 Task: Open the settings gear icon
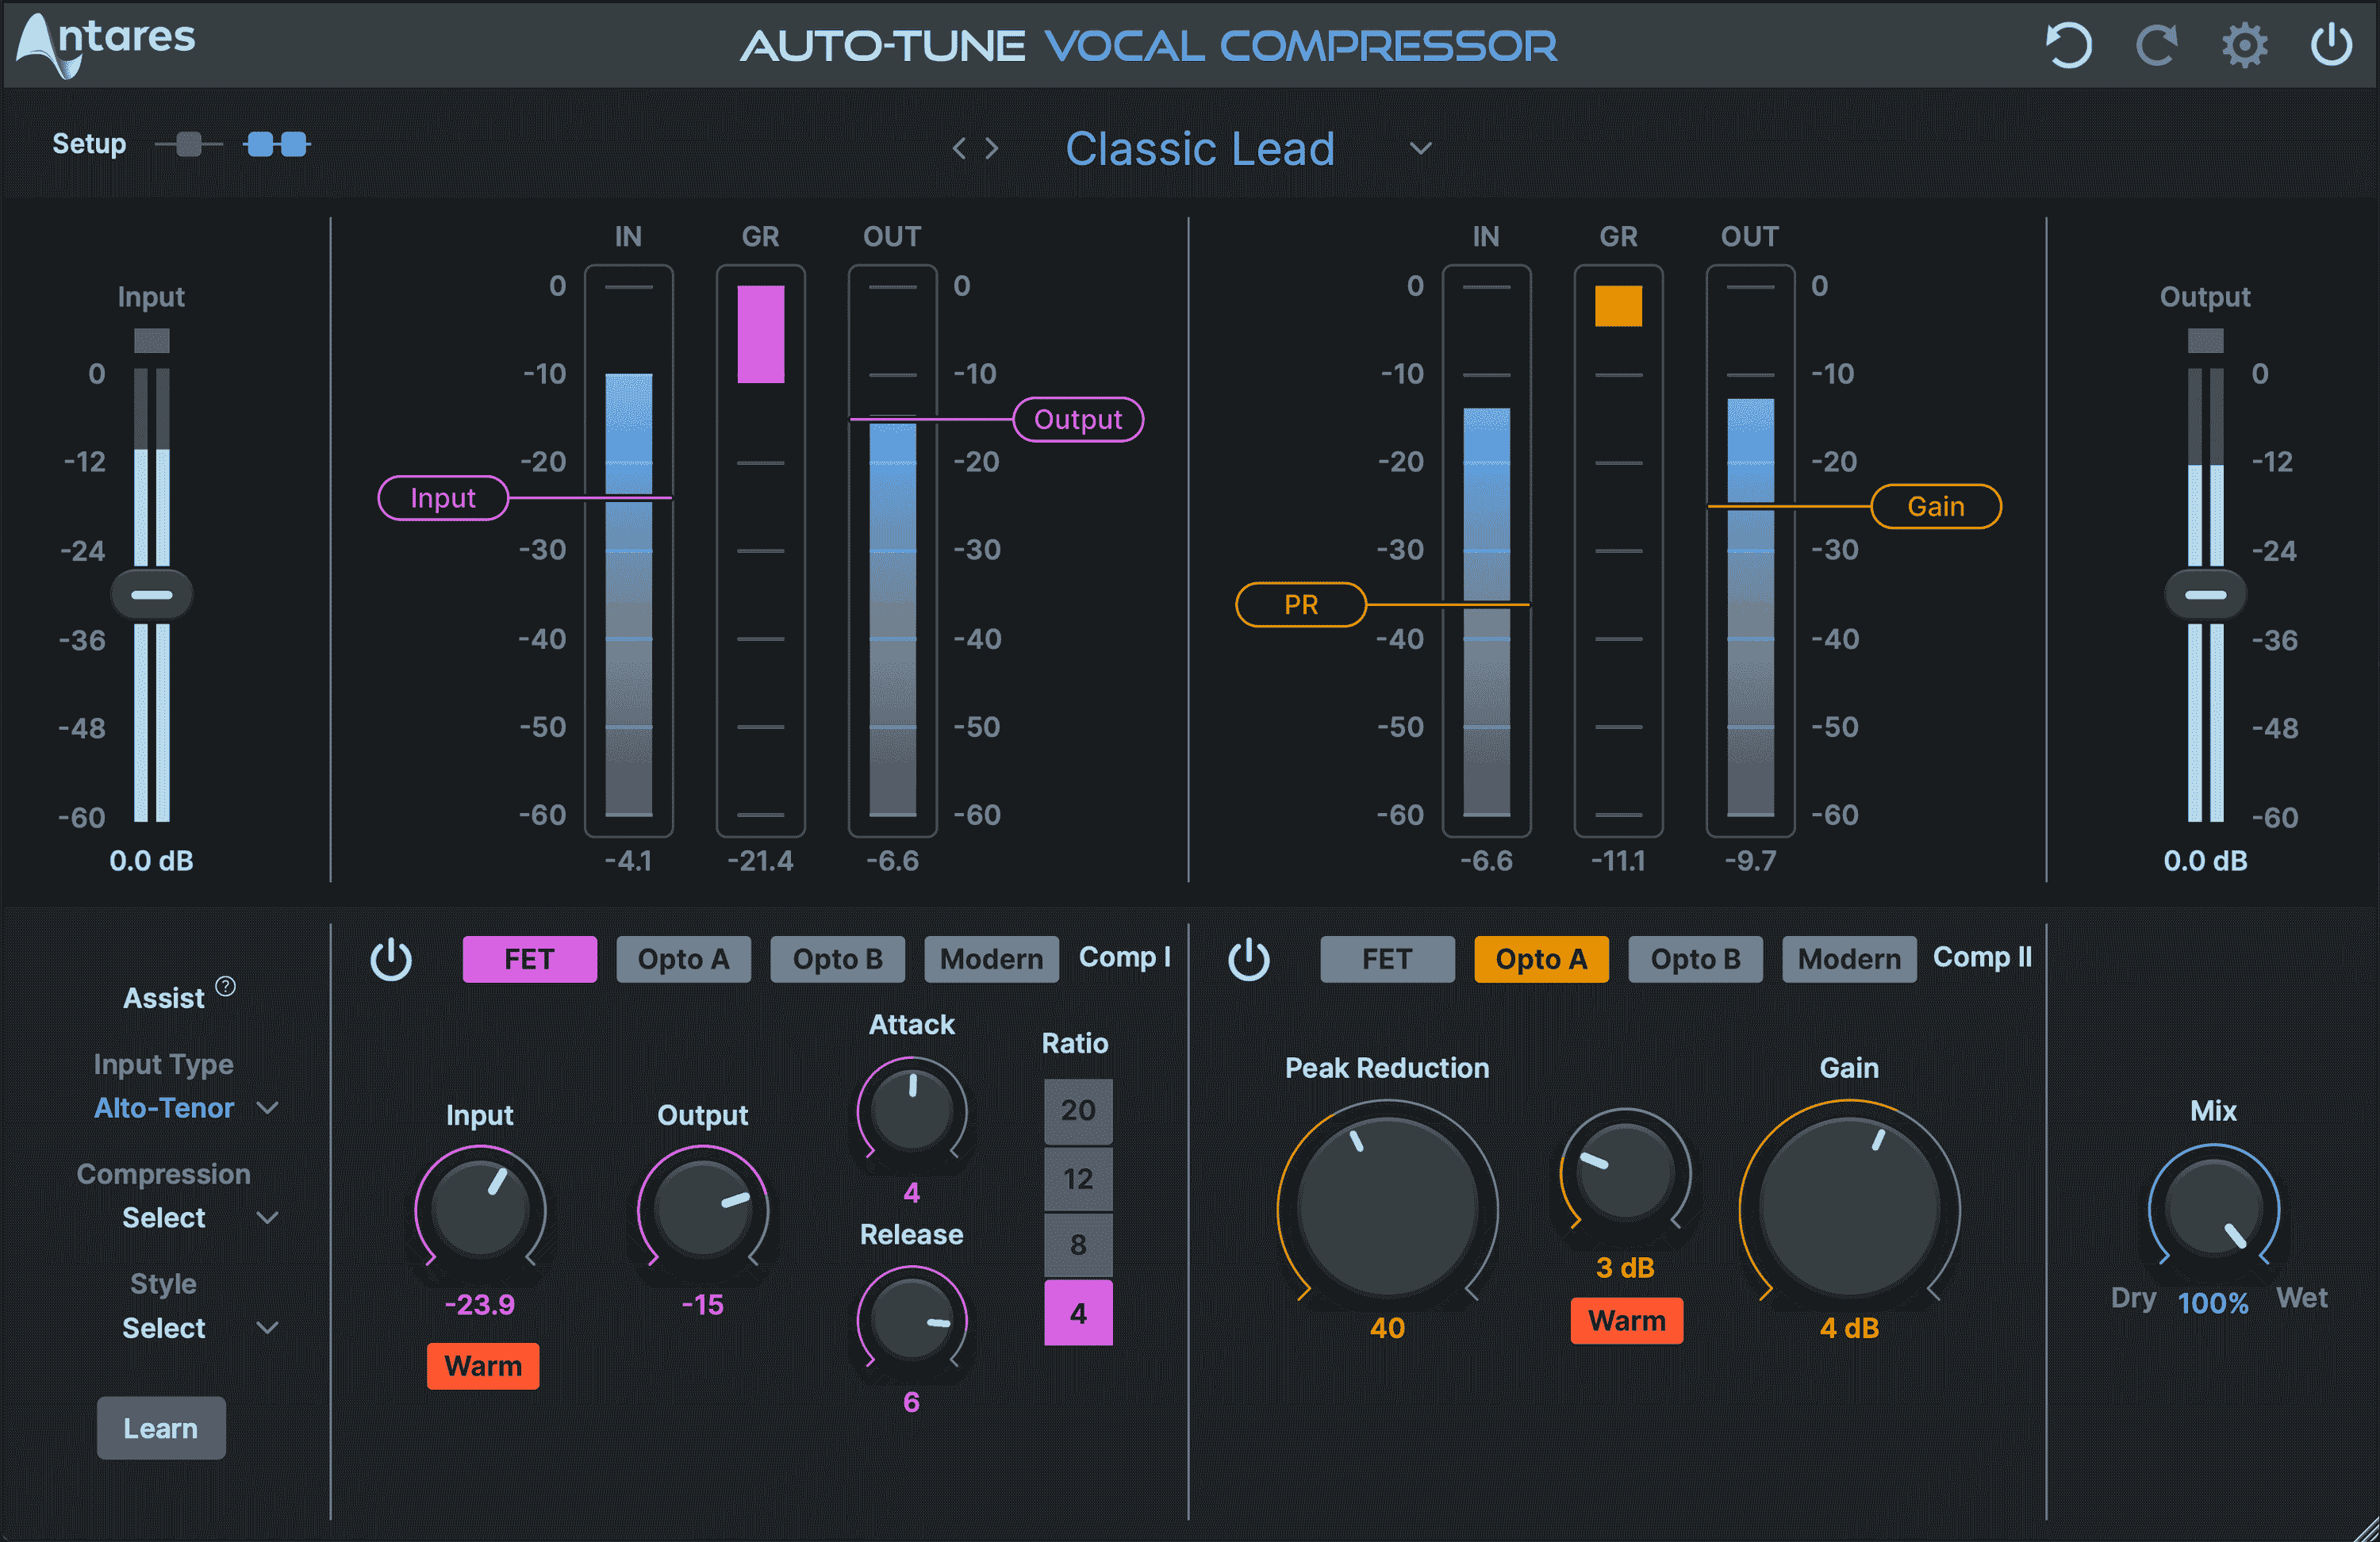tap(2244, 45)
